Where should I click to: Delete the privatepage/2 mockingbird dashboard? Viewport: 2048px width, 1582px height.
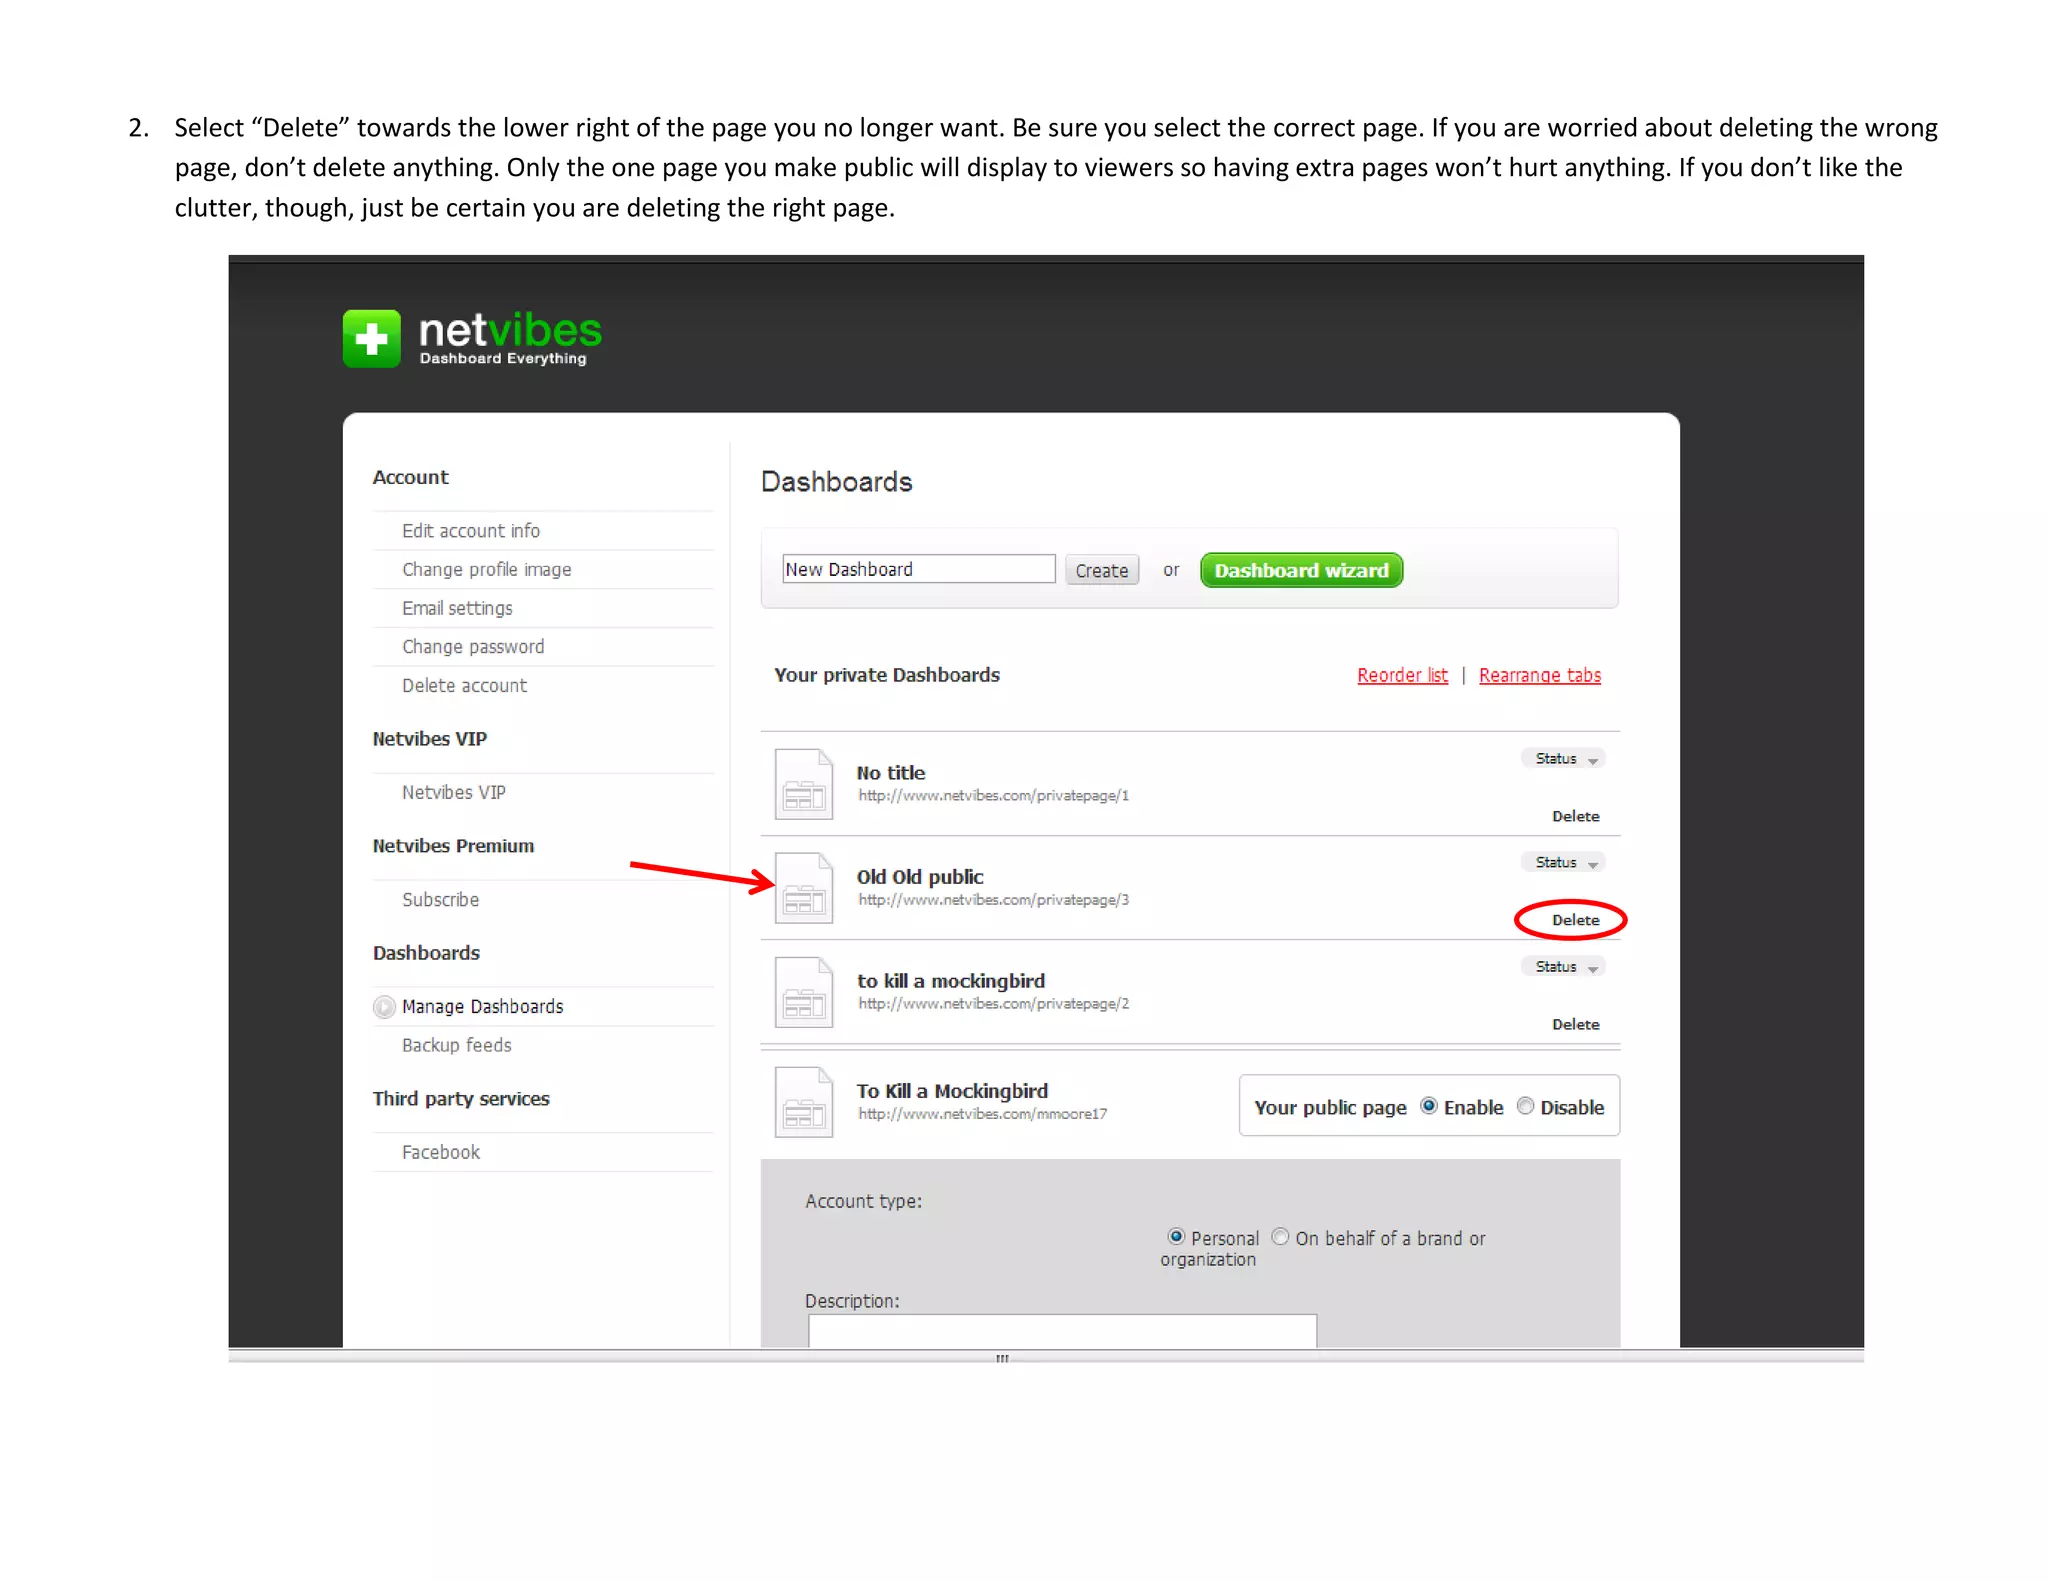(x=1576, y=1025)
